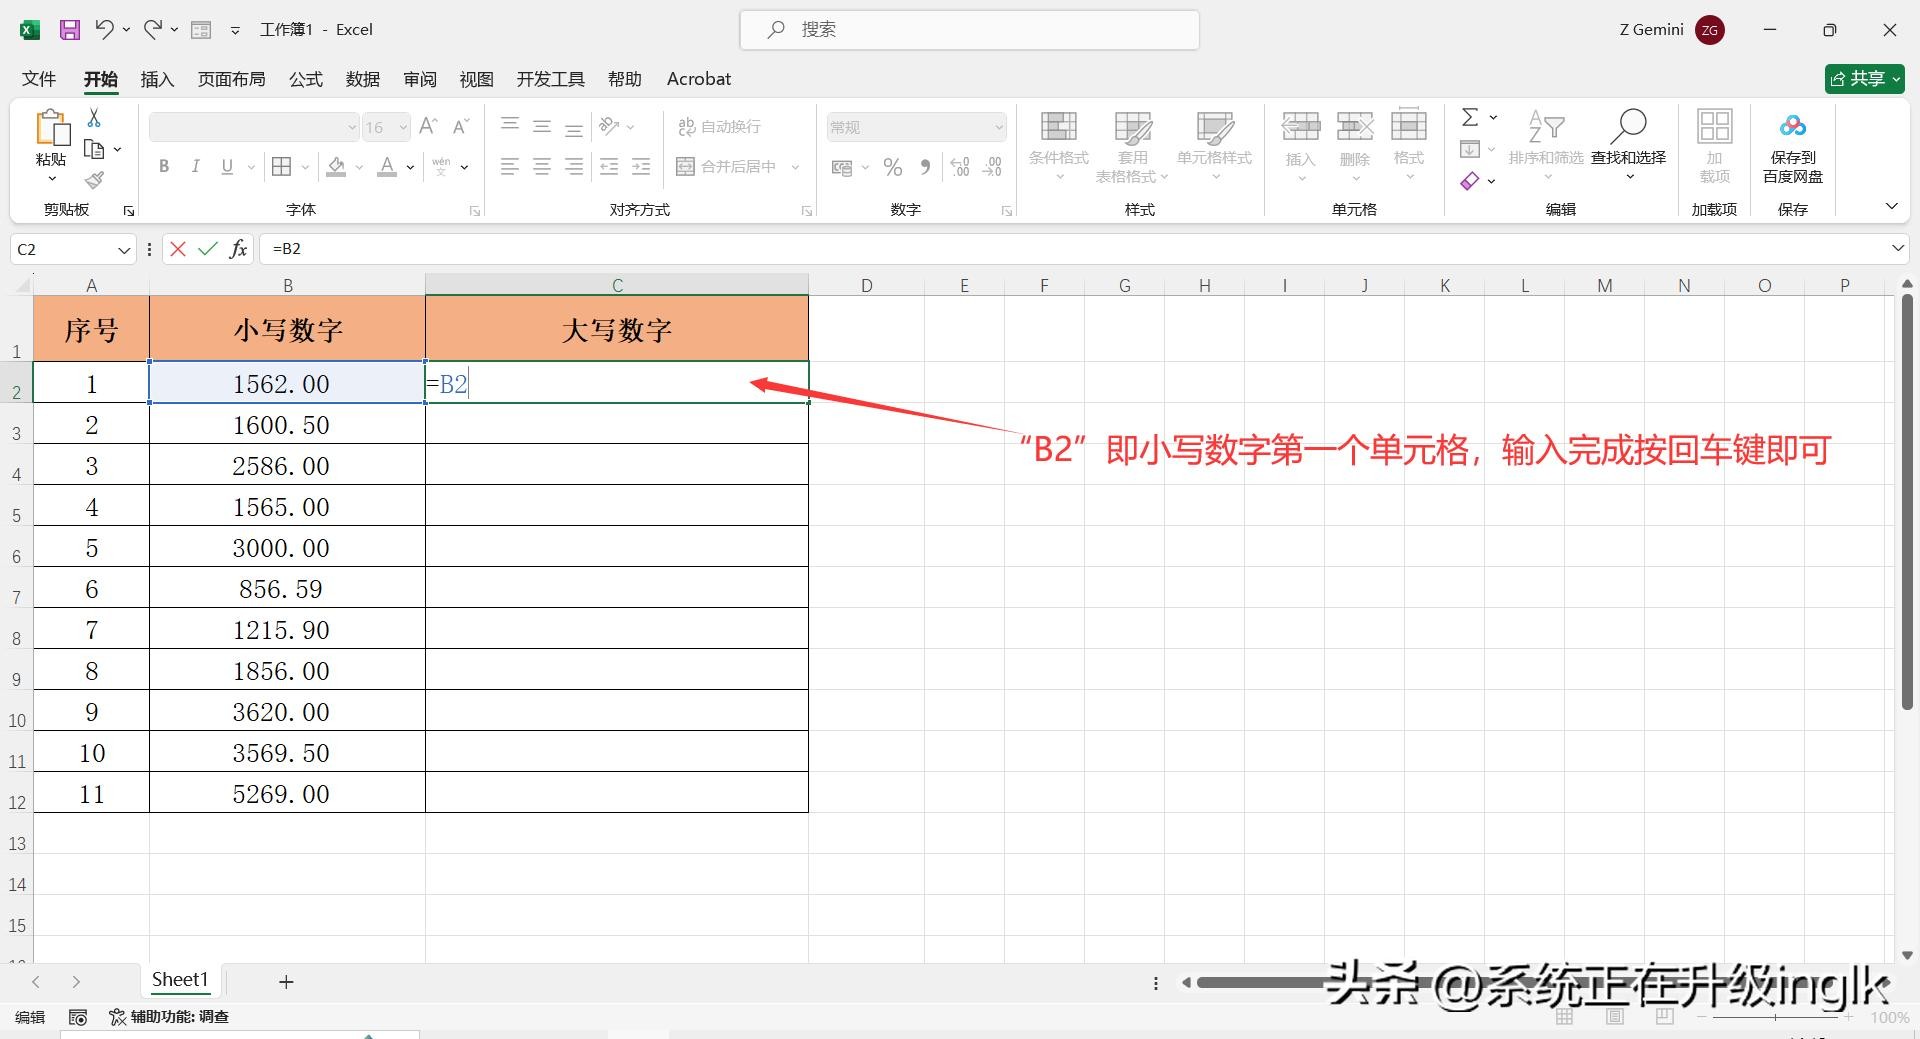Toggle Bold formatting
The height and width of the screenshot is (1039, 1920).
click(x=164, y=167)
